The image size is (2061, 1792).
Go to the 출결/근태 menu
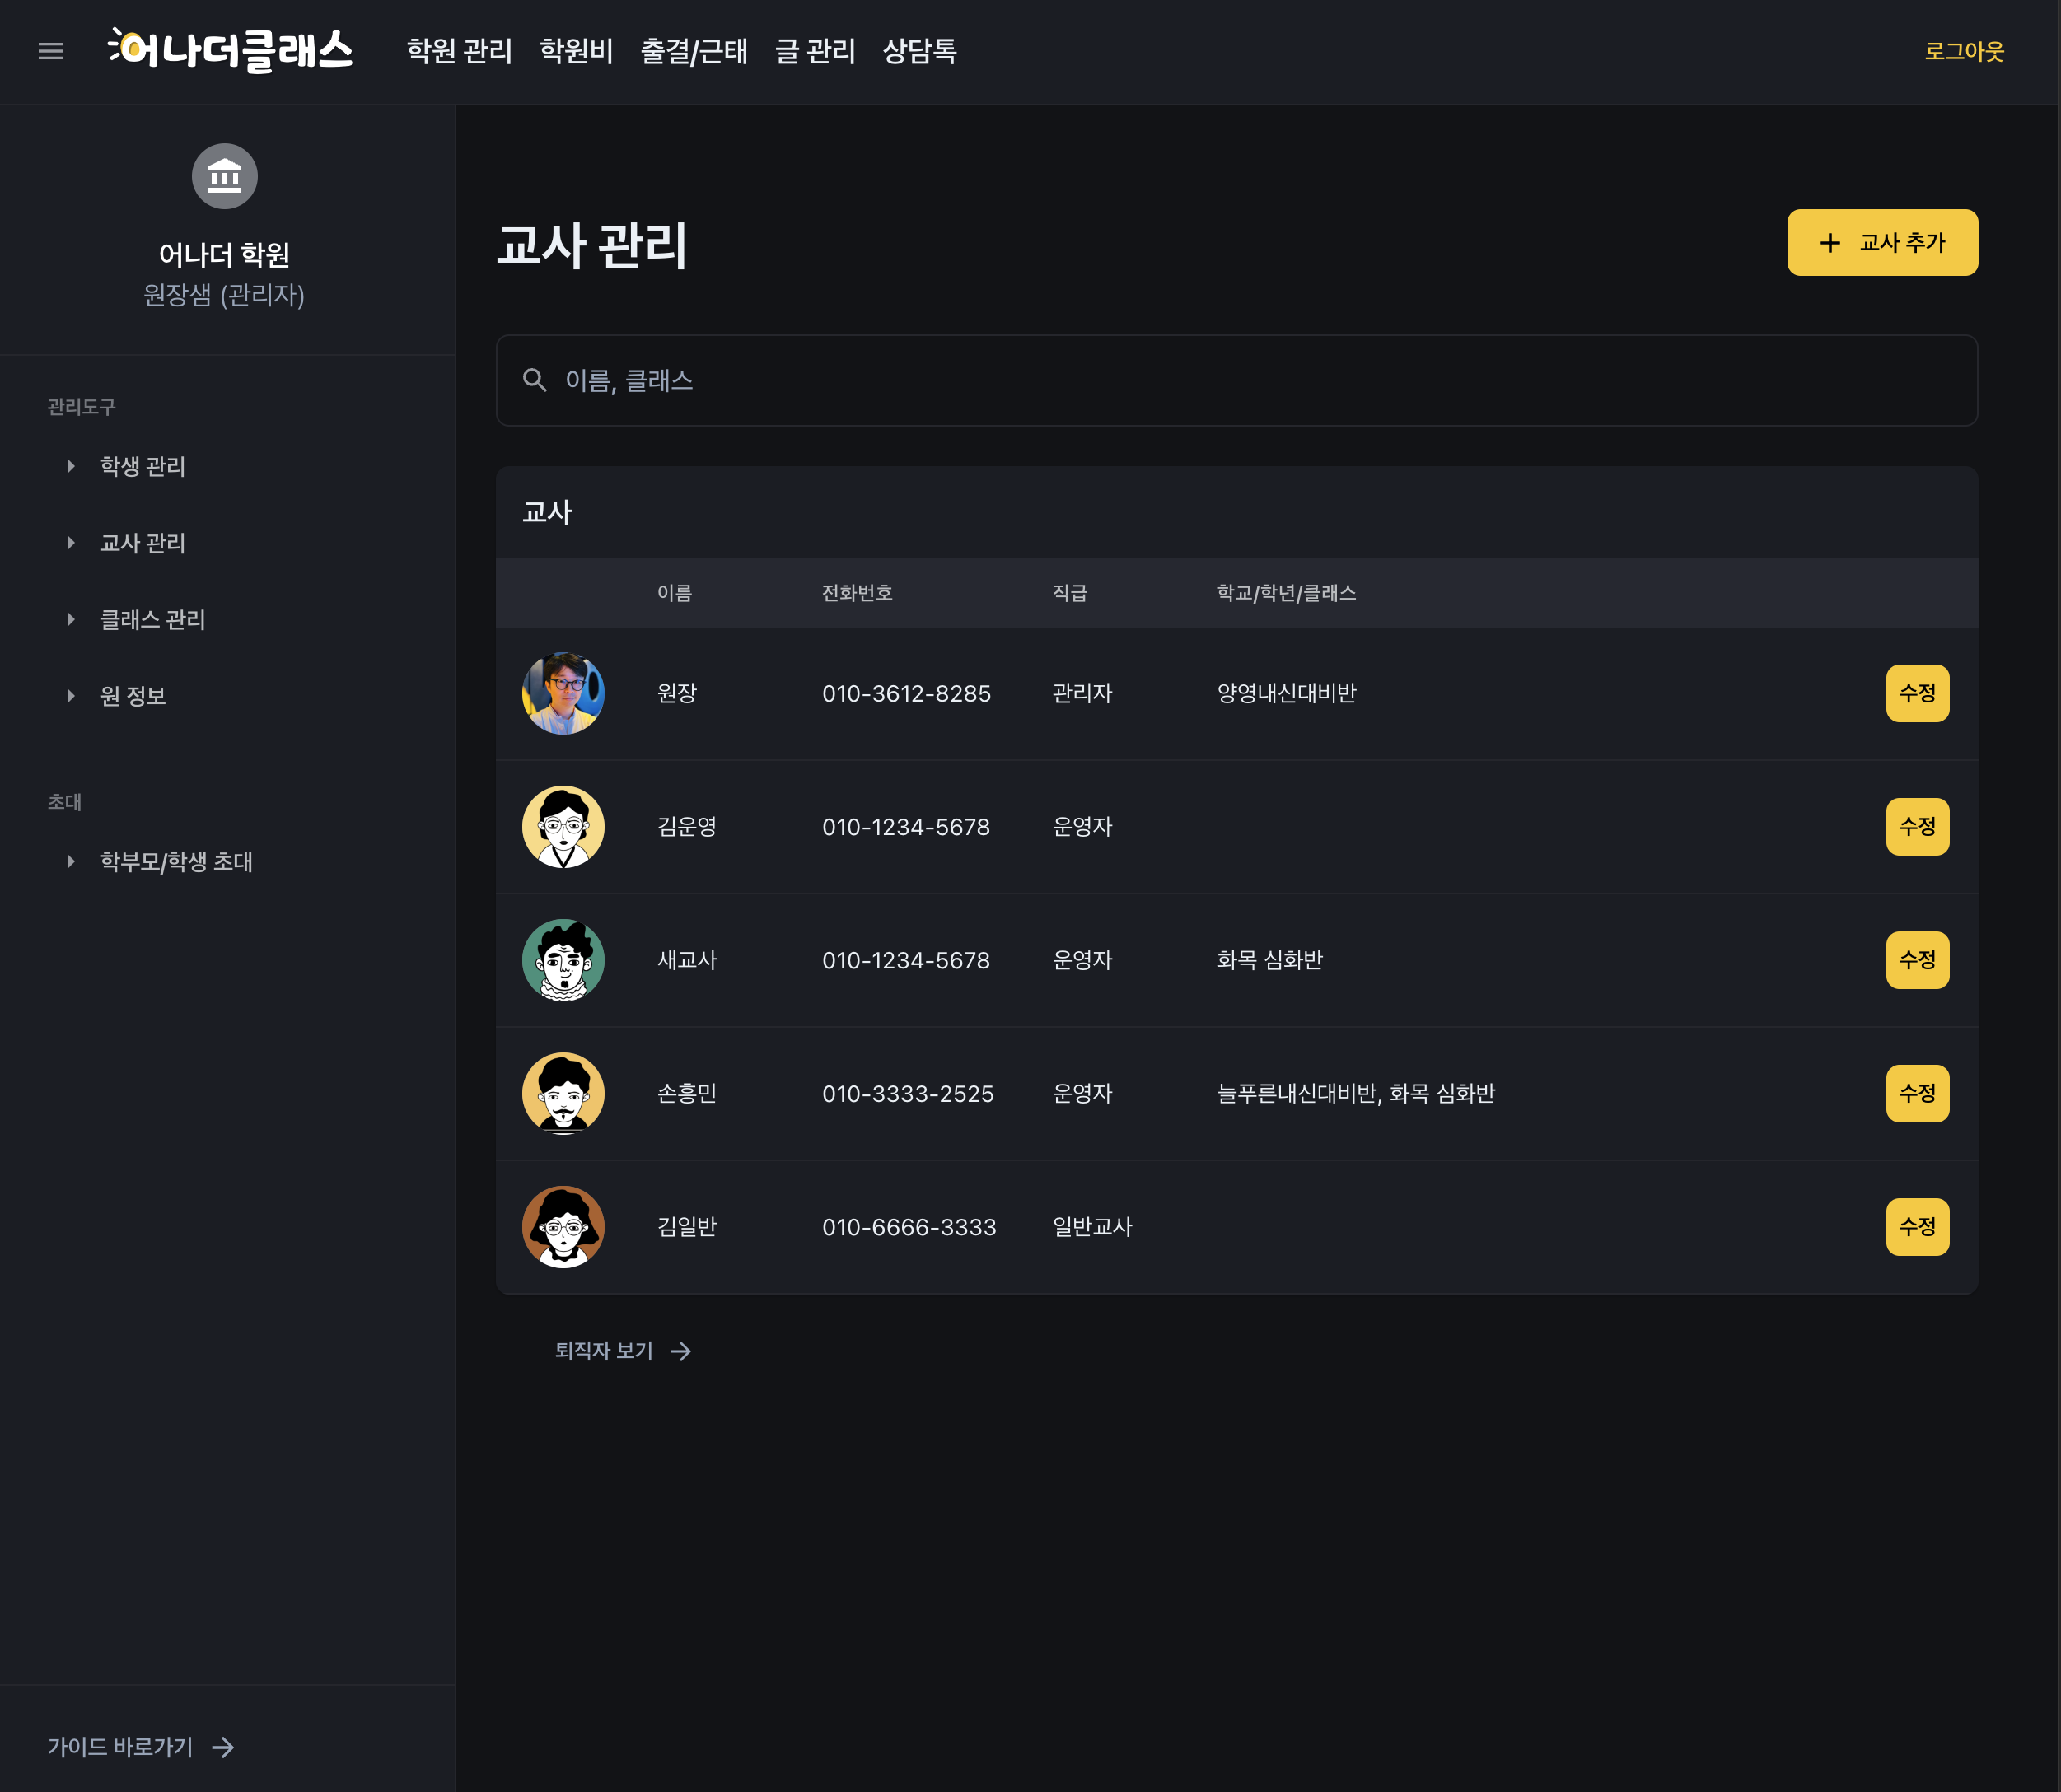pyautogui.click(x=694, y=51)
